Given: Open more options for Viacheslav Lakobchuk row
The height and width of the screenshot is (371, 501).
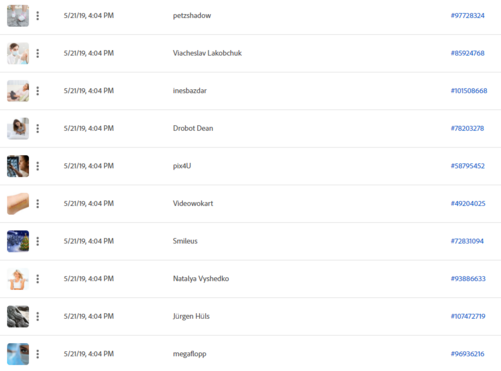Looking at the screenshot, I should [38, 53].
